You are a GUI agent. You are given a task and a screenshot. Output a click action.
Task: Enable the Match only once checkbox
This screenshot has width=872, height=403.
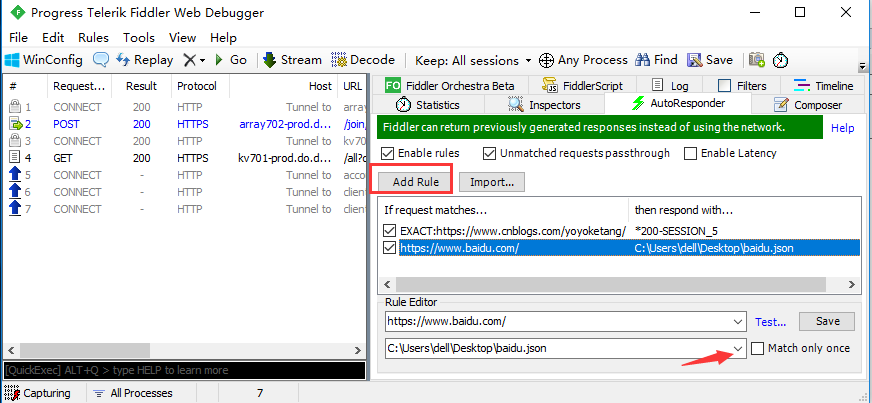pos(758,348)
